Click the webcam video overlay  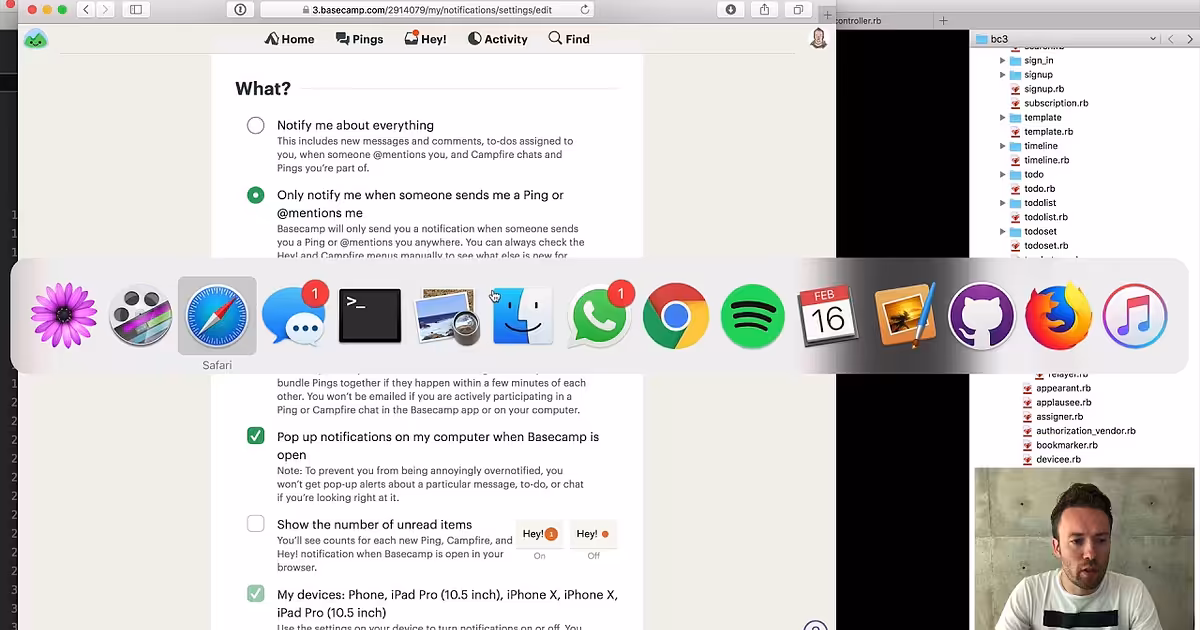pyautogui.click(x=1084, y=548)
